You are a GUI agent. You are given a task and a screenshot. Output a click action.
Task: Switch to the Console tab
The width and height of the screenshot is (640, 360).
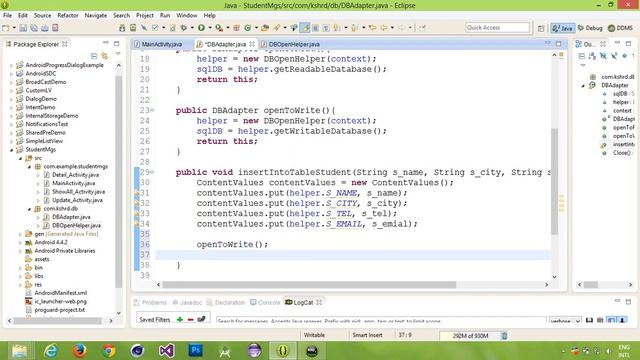(x=265, y=302)
